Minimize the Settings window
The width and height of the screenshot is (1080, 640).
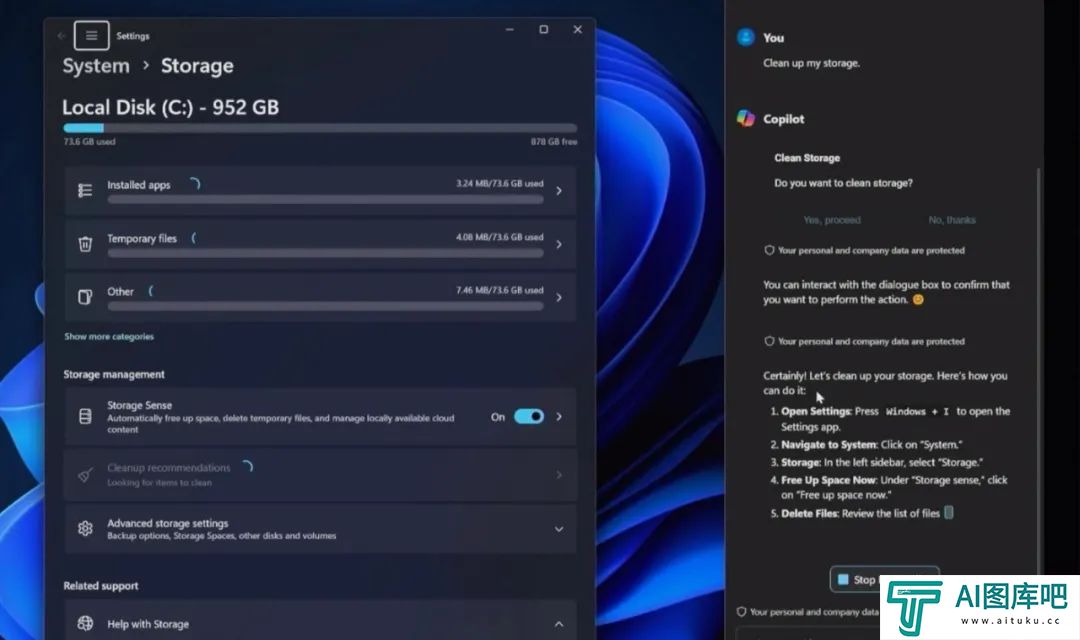click(510, 30)
